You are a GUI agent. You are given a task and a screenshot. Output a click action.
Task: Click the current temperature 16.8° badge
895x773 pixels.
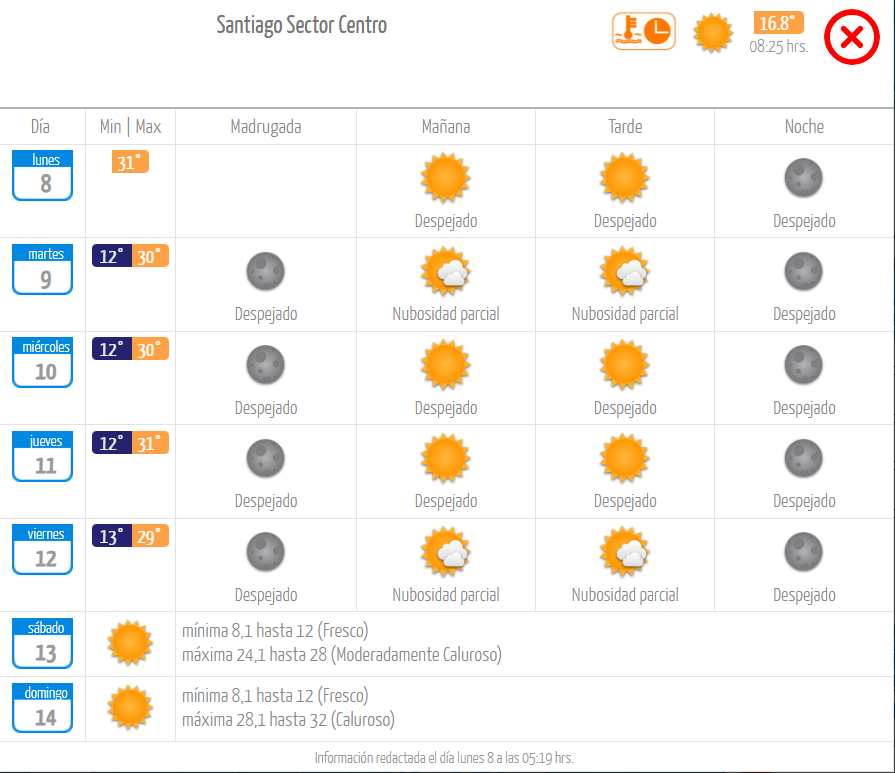(779, 23)
